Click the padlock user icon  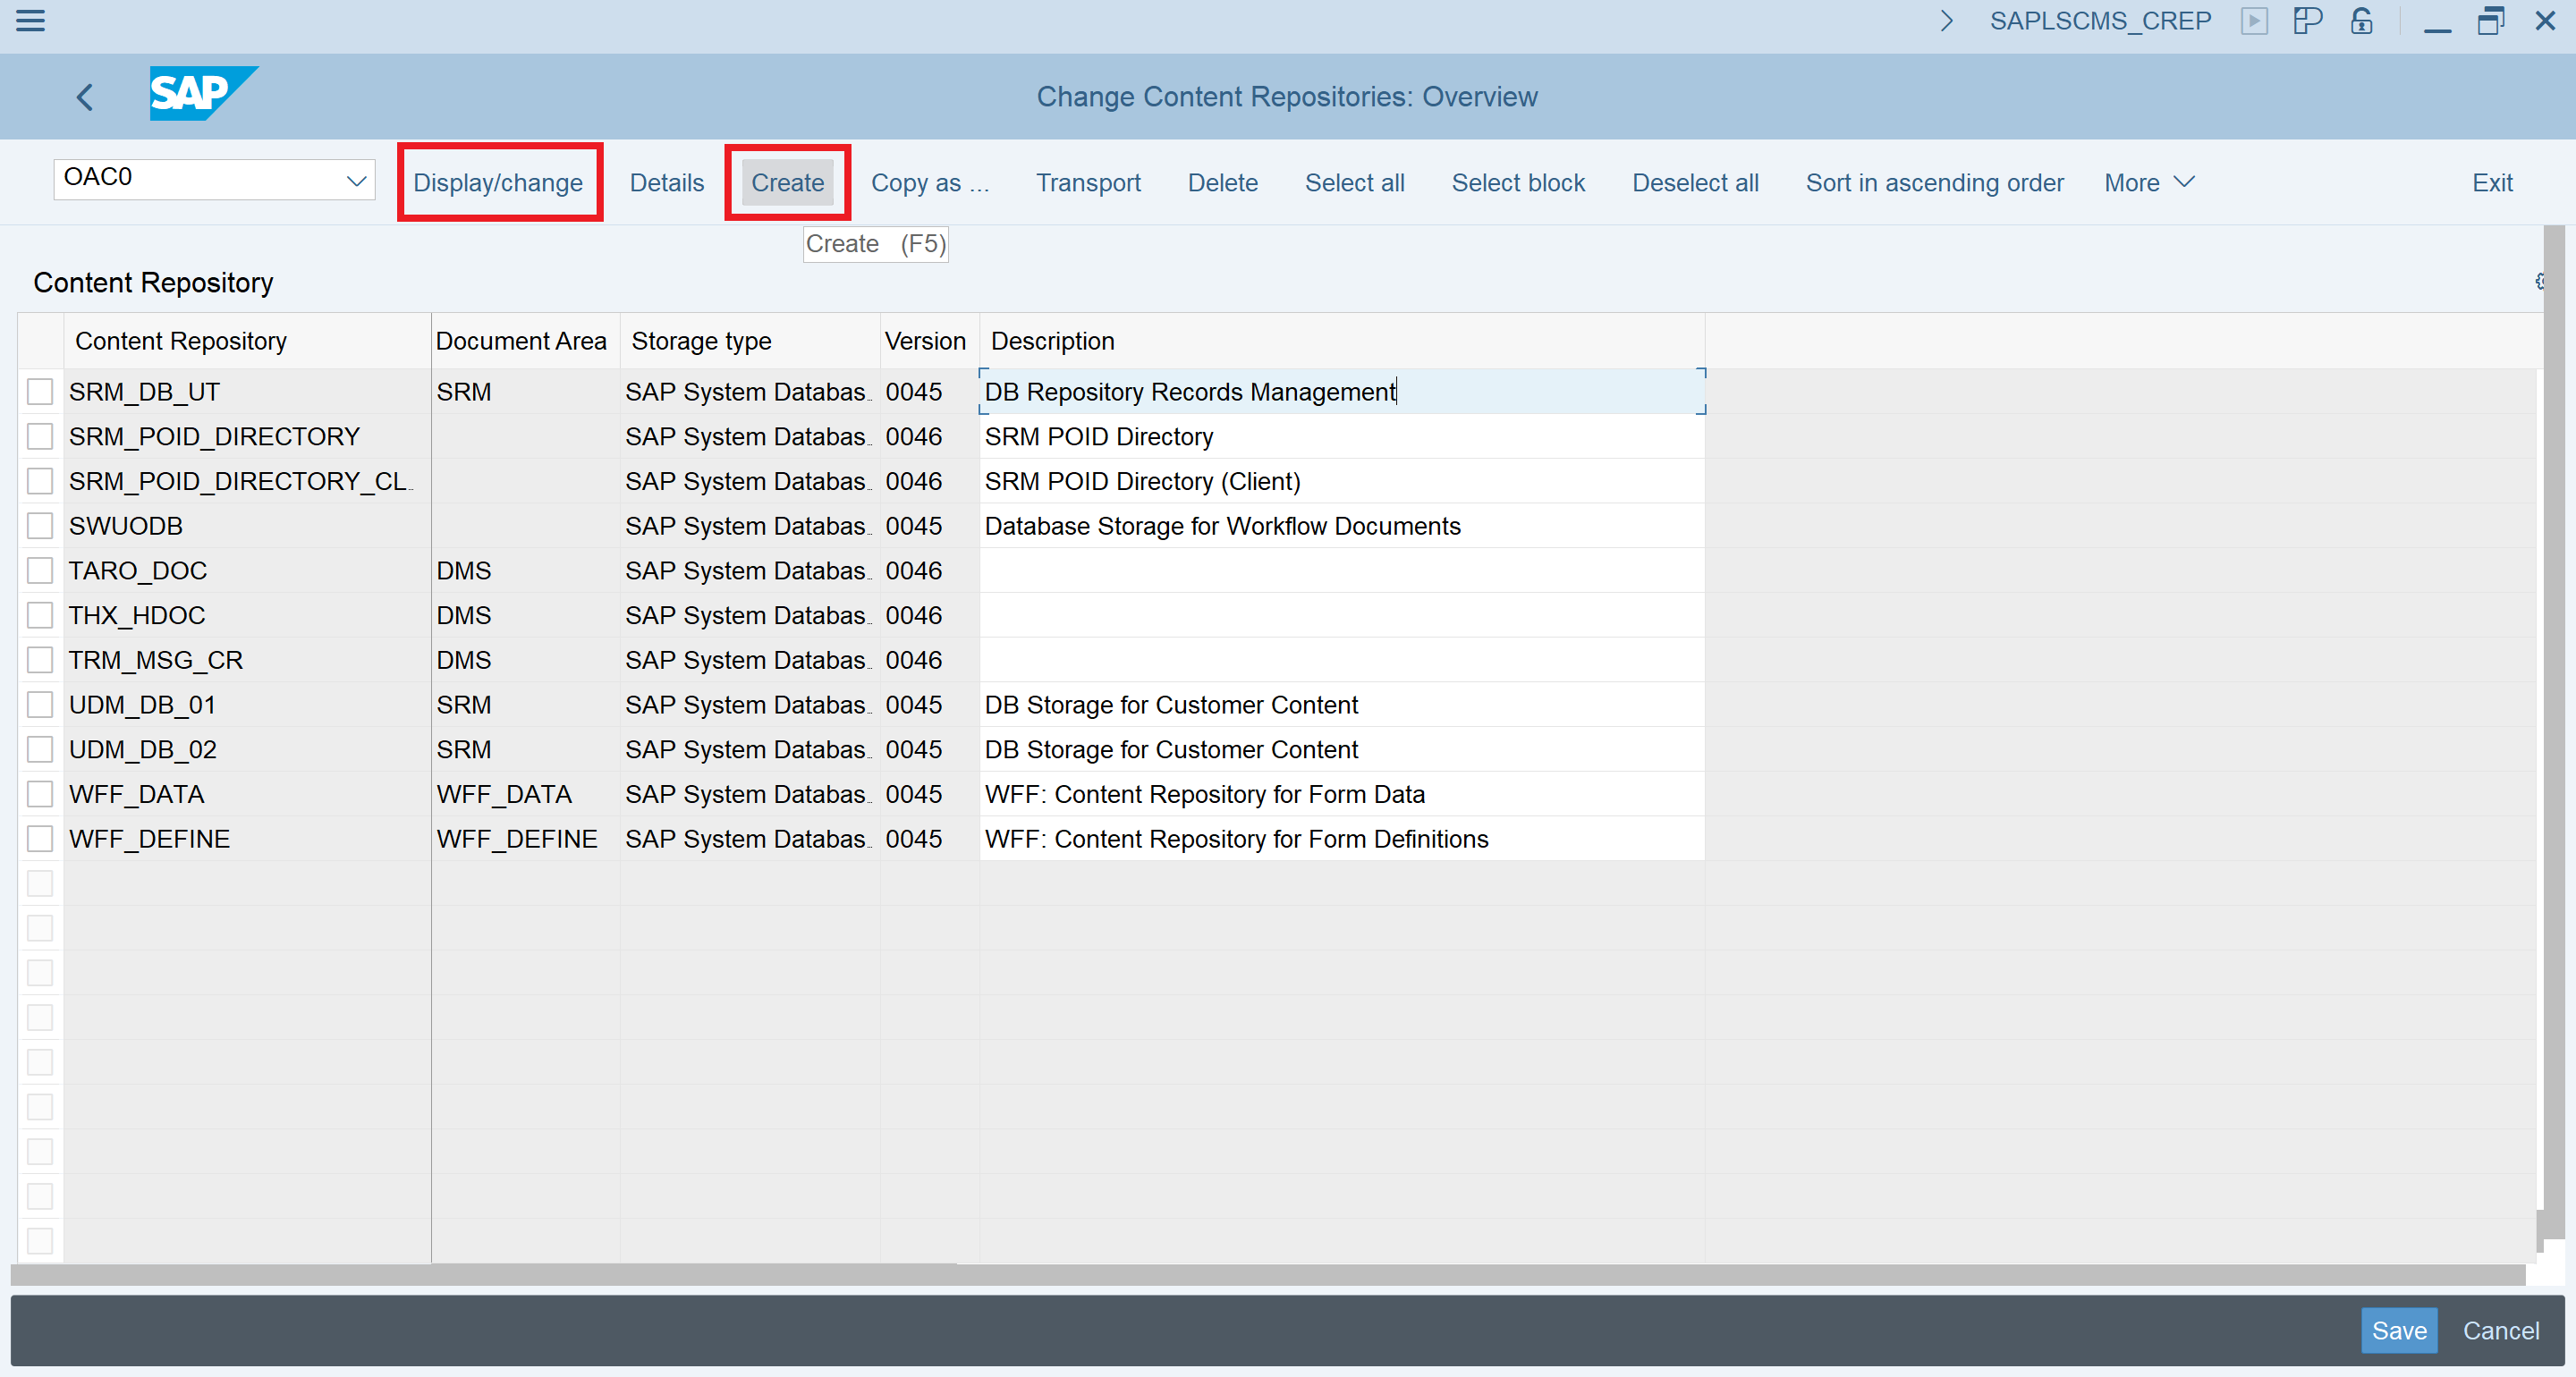[x=2362, y=21]
